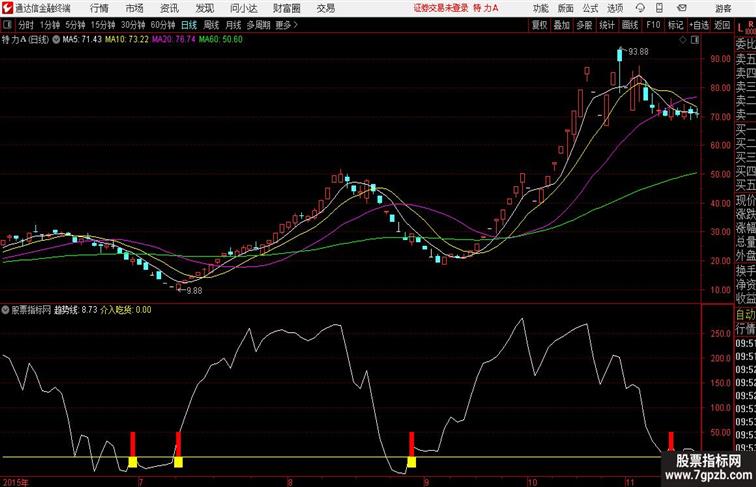Click the 标记 mark button
The width and height of the screenshot is (756, 487).
(675, 25)
